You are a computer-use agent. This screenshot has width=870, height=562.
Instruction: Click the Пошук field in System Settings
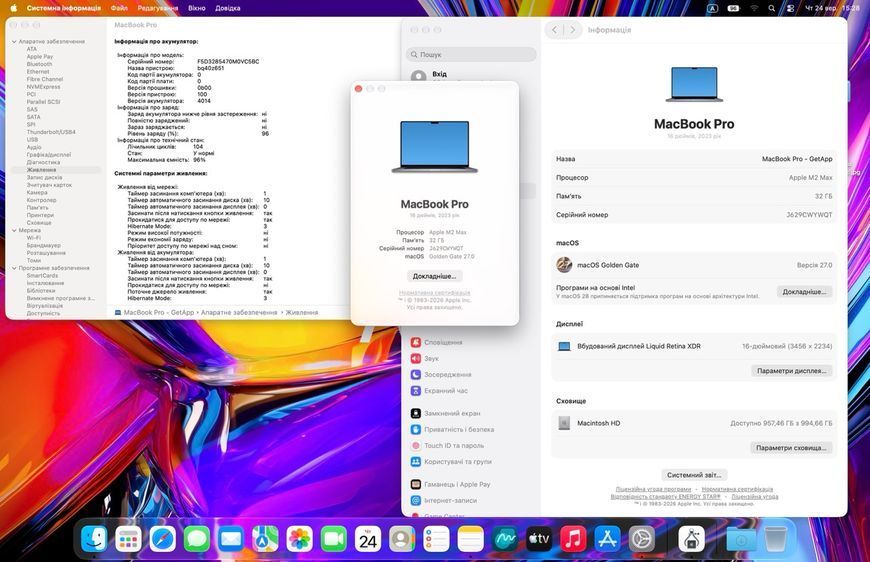pos(471,54)
